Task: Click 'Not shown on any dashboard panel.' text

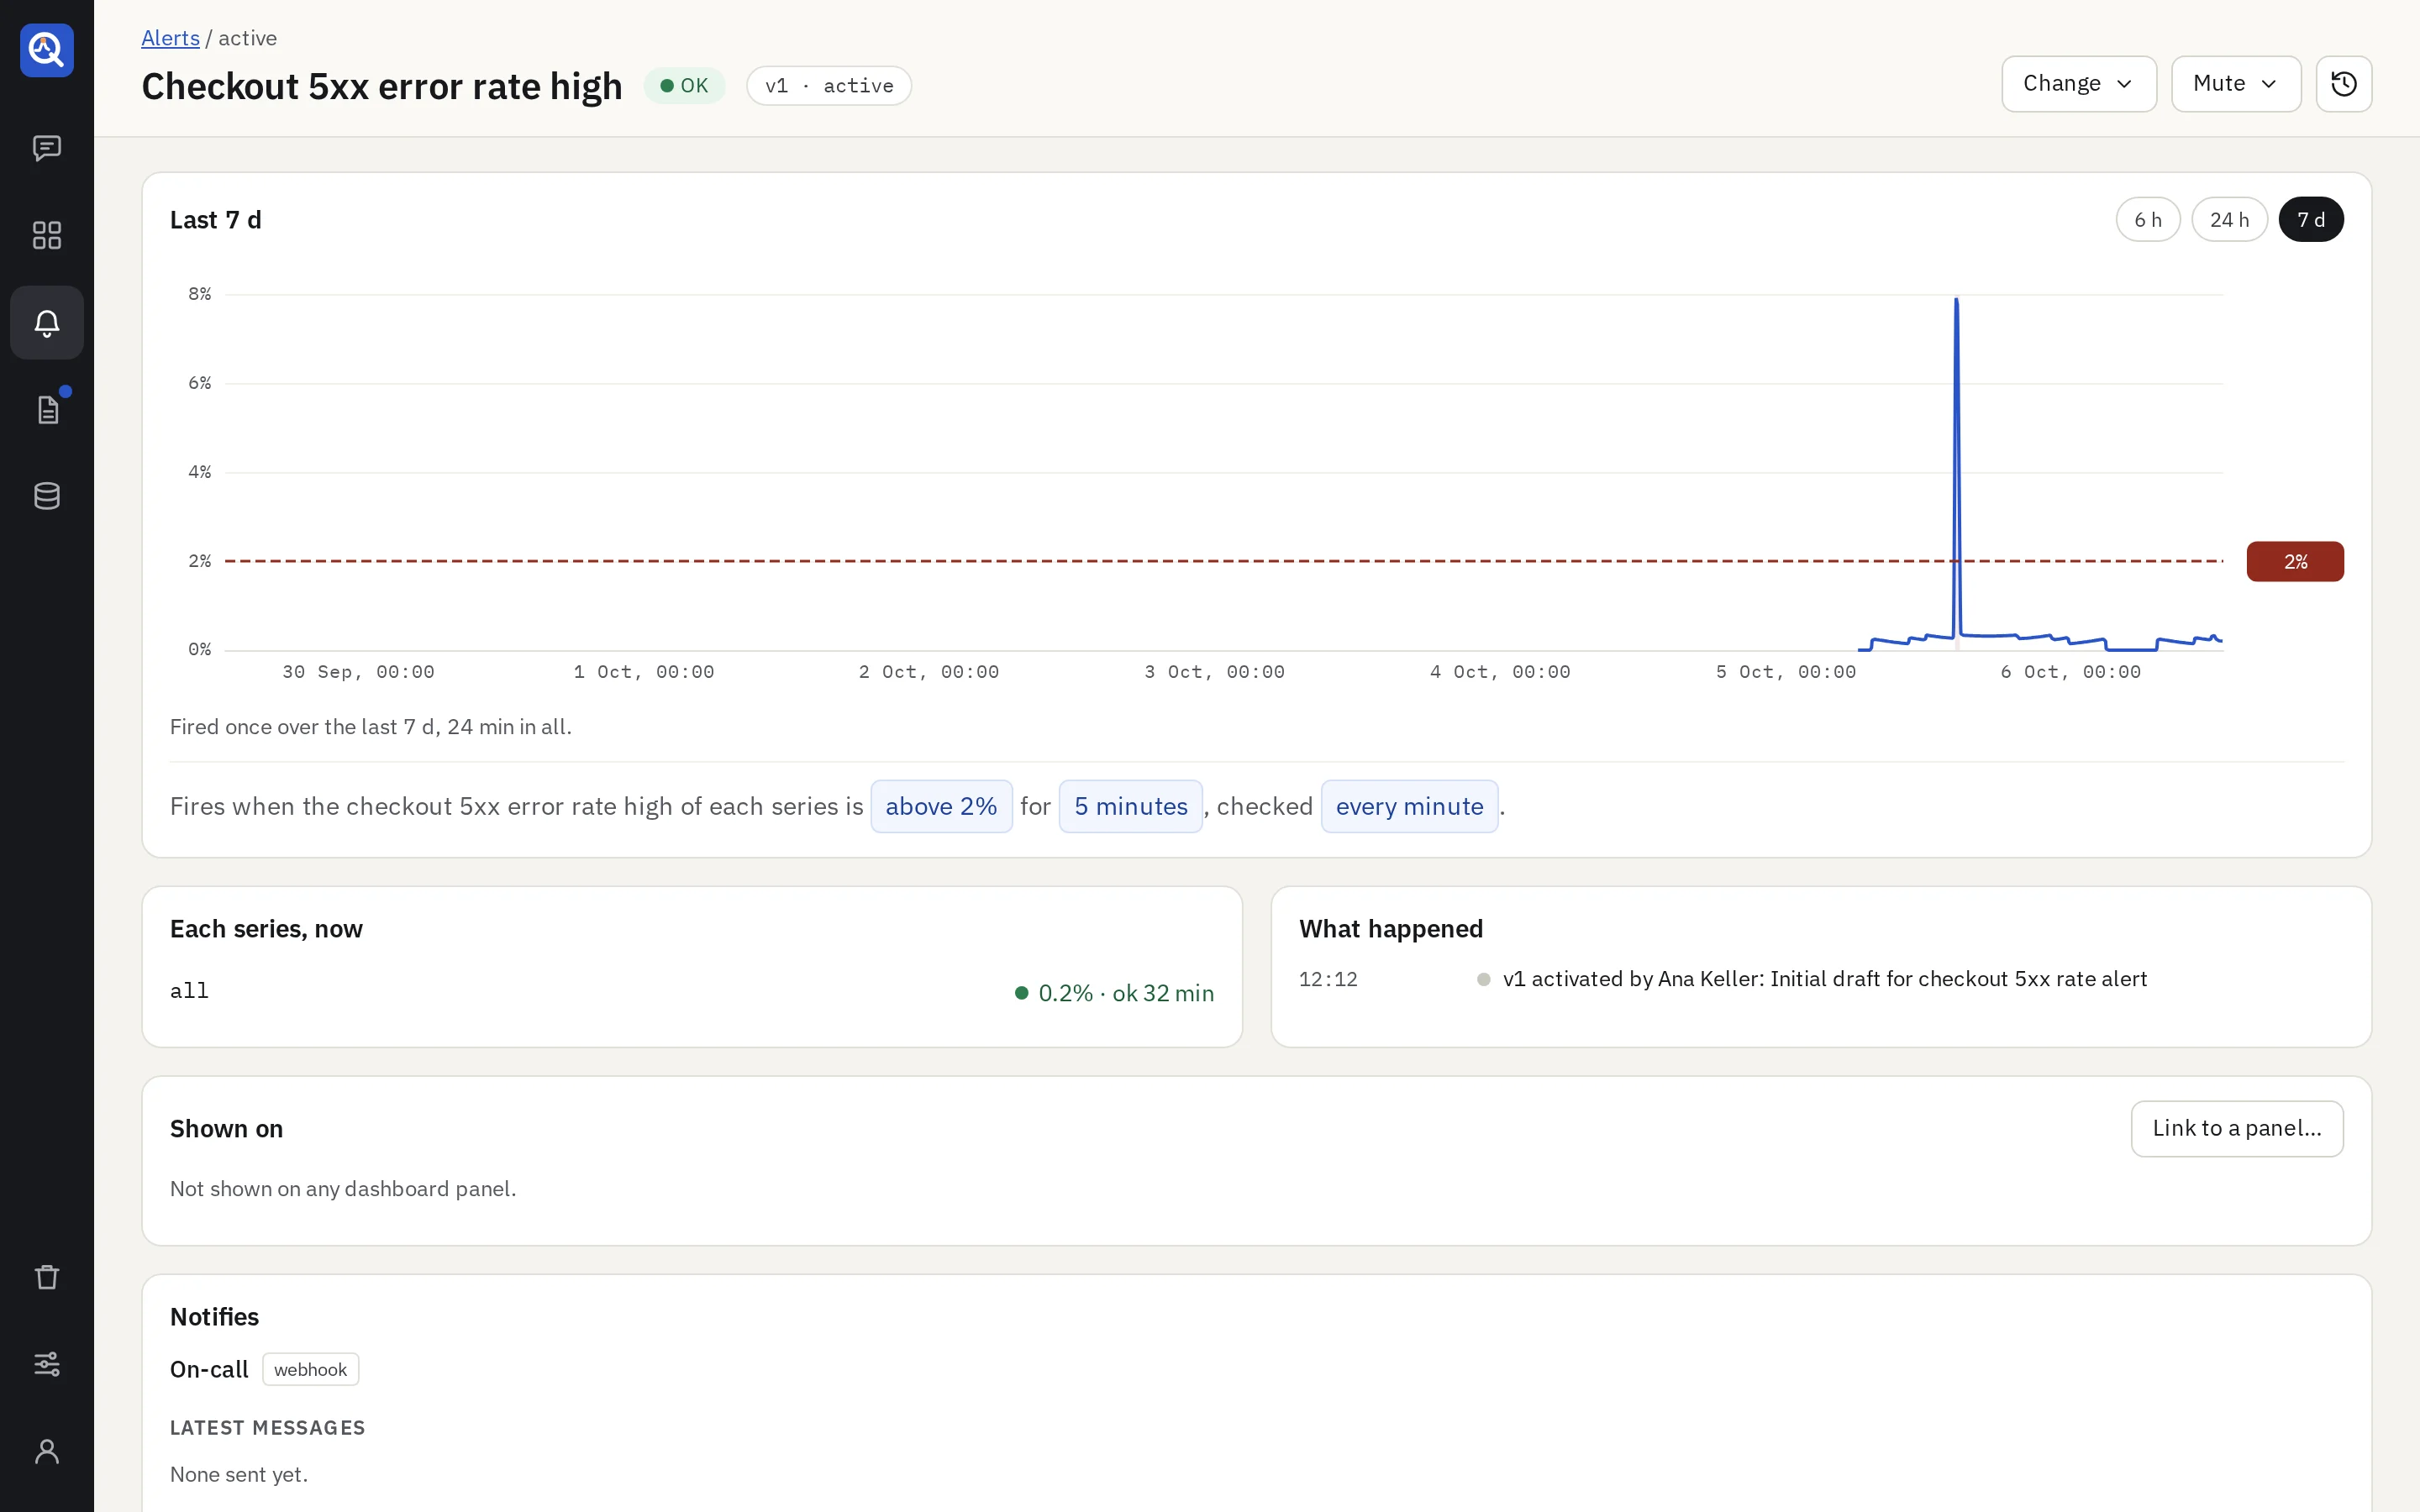Action: [343, 1189]
